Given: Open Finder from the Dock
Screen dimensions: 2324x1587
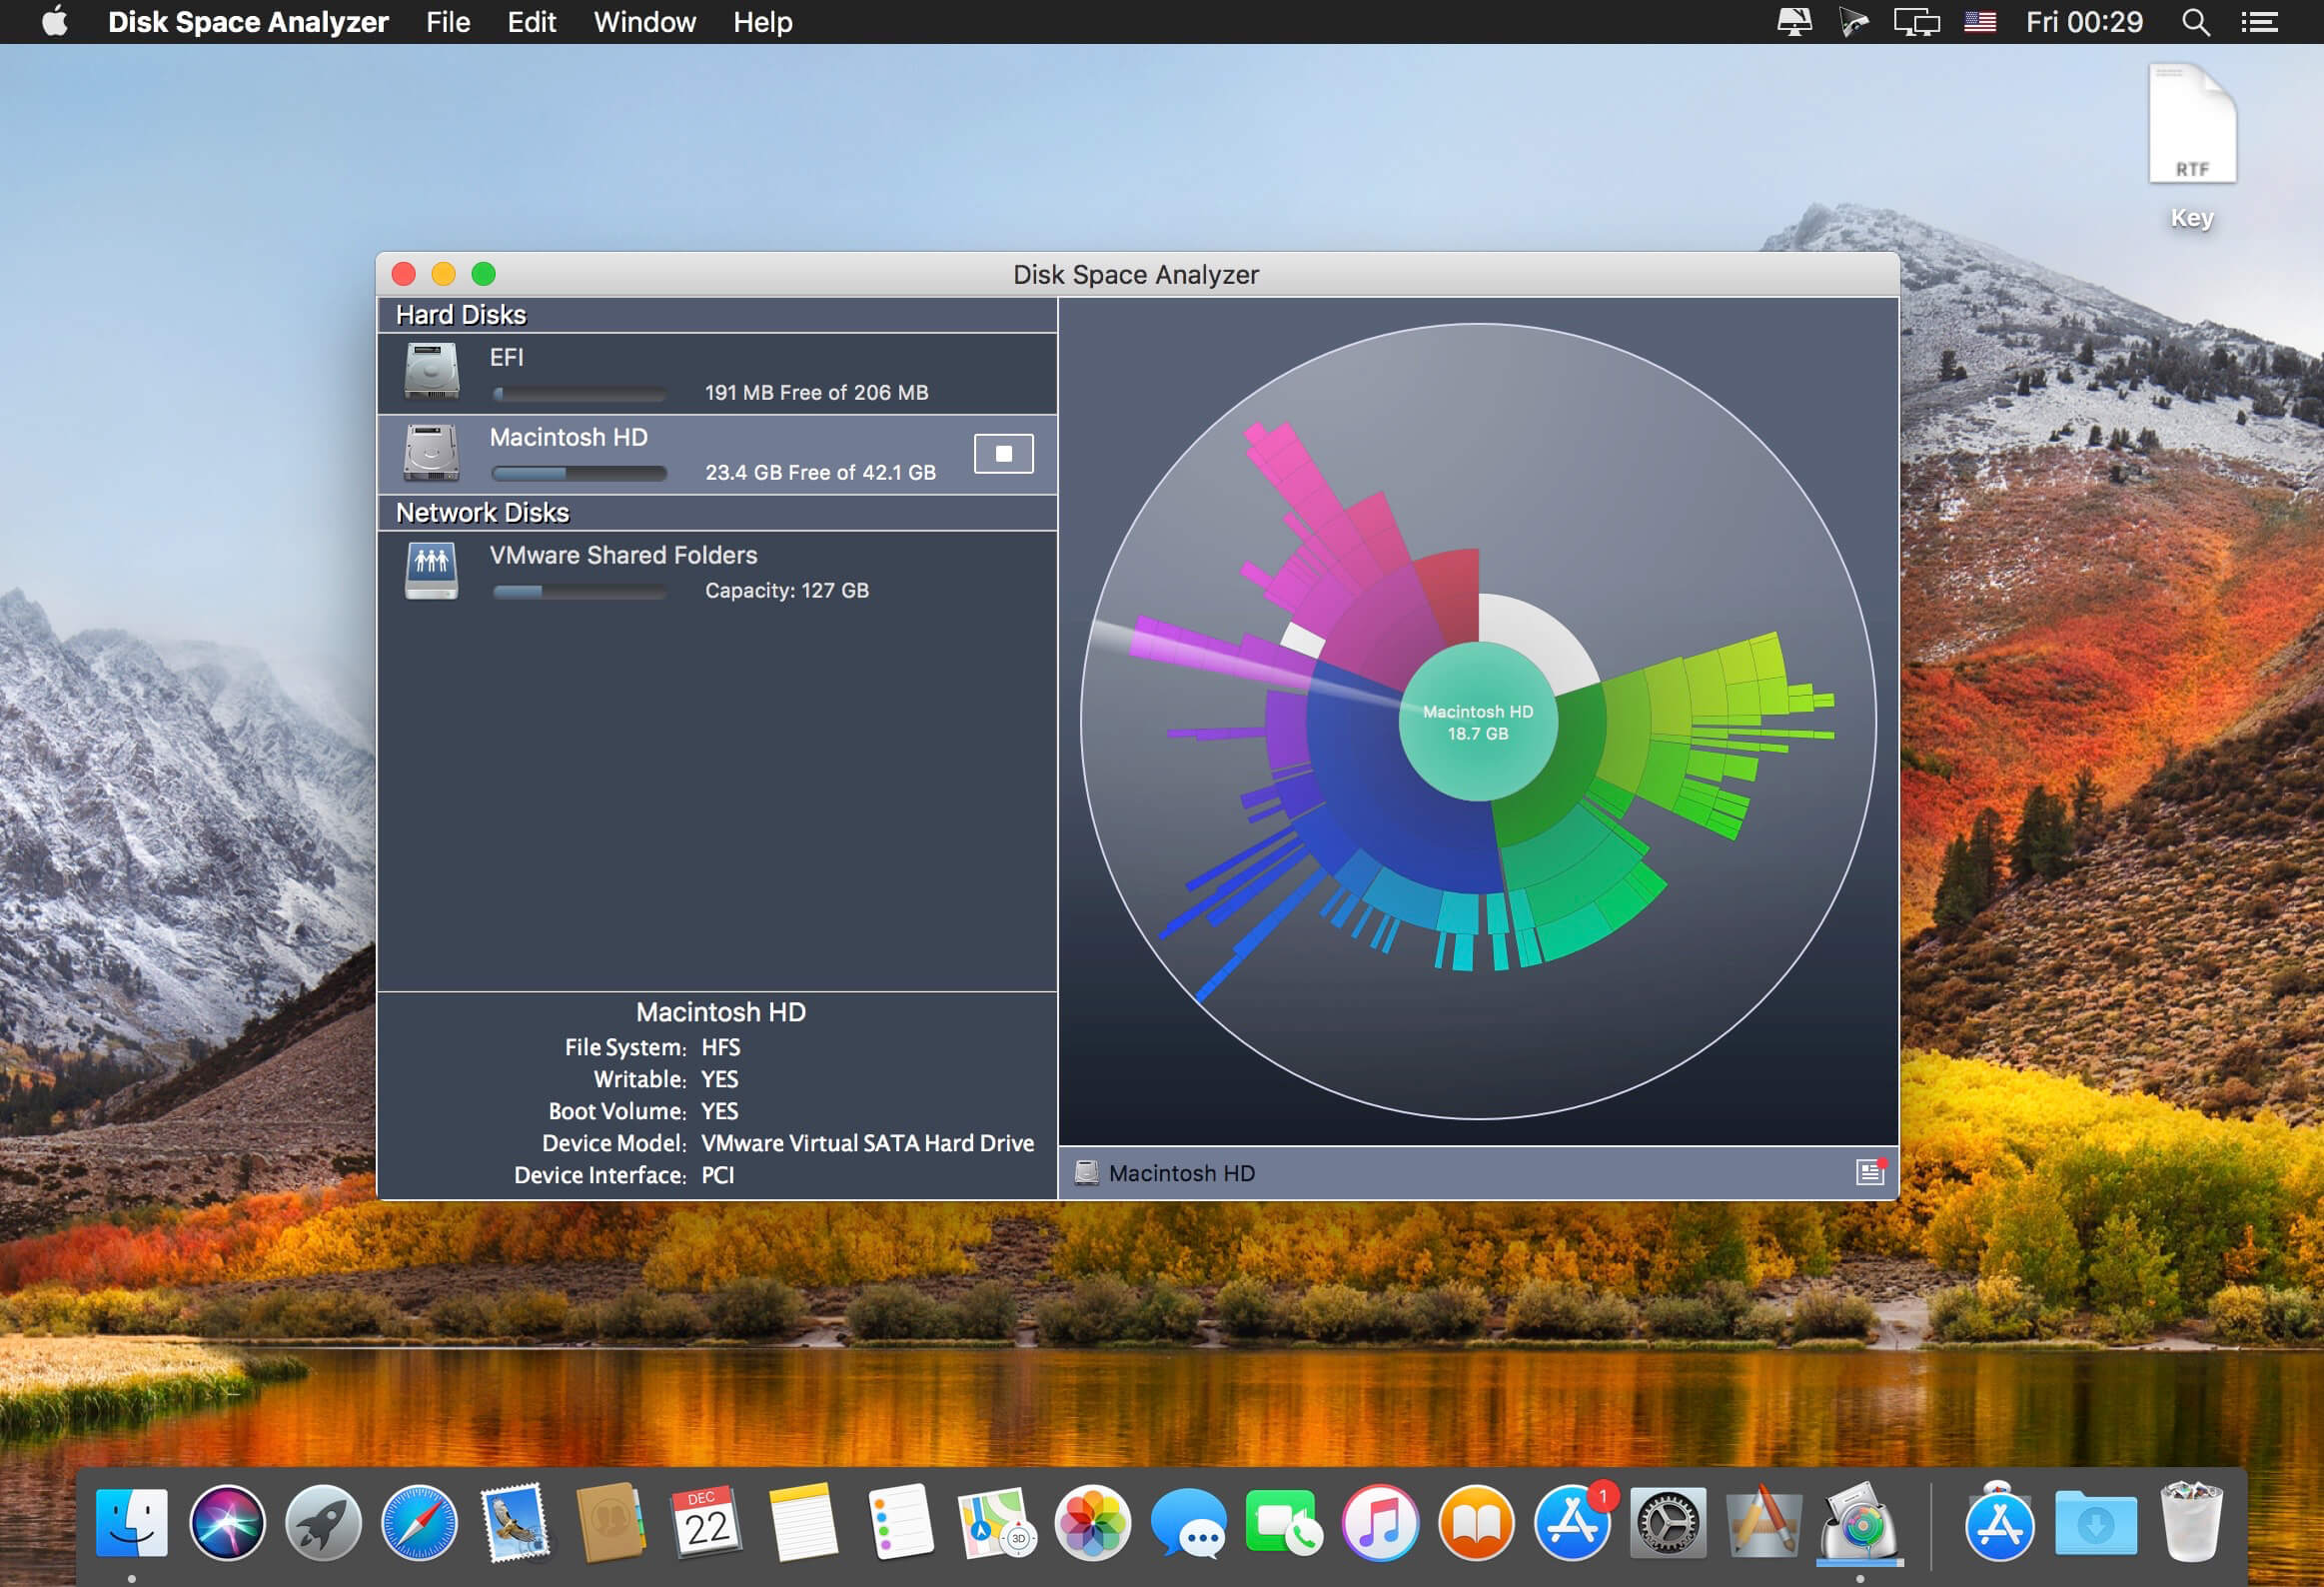Looking at the screenshot, I should (x=132, y=1522).
